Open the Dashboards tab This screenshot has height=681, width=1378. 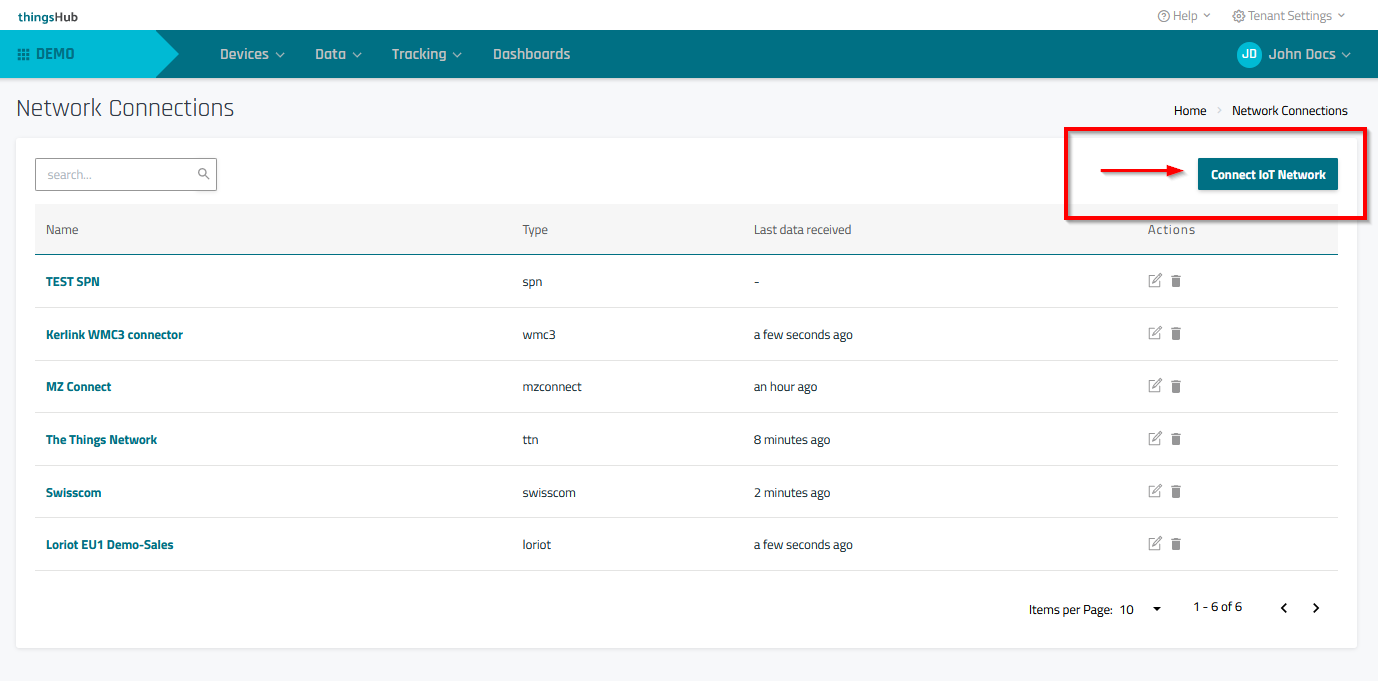(531, 54)
